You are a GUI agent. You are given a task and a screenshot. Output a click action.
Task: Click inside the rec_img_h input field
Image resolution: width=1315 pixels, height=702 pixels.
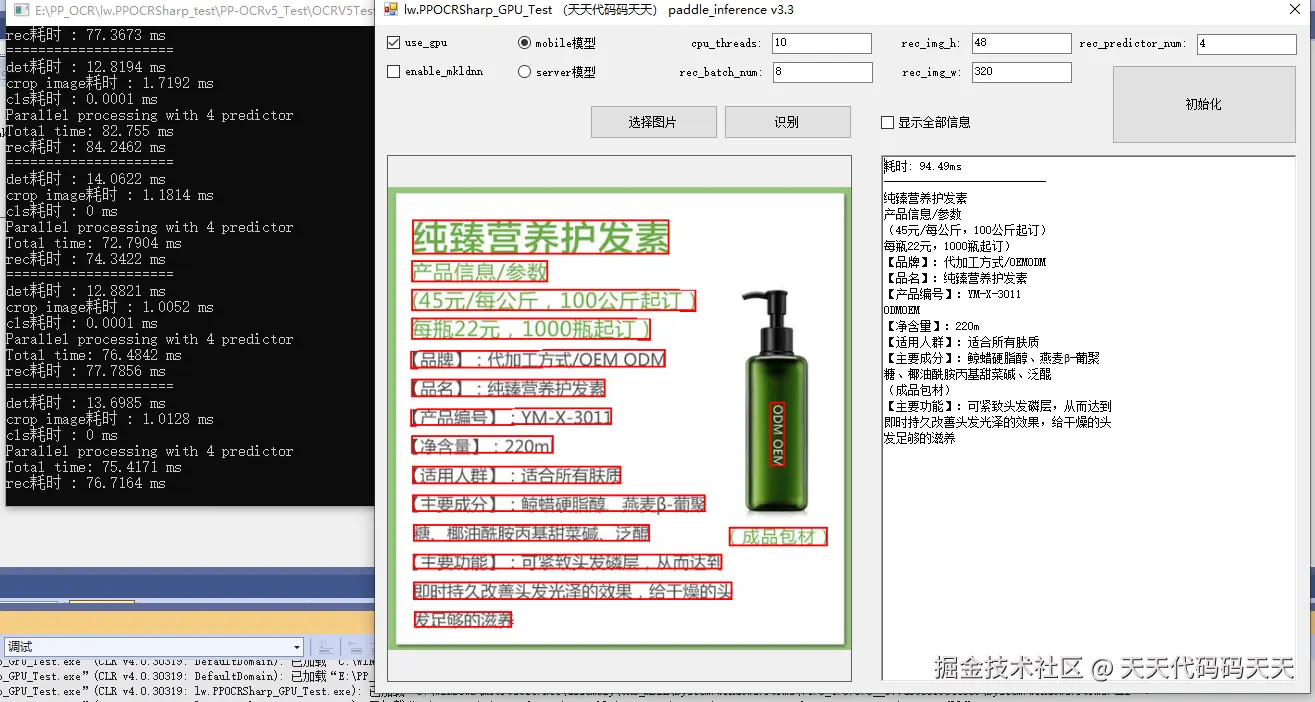(1019, 42)
